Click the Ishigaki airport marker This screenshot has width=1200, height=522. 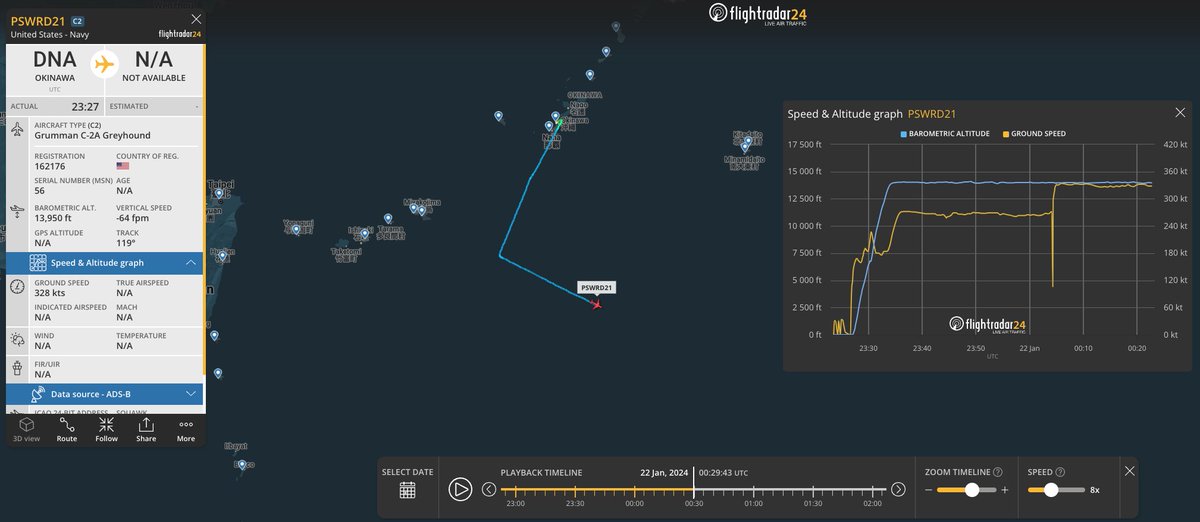[x=366, y=234]
